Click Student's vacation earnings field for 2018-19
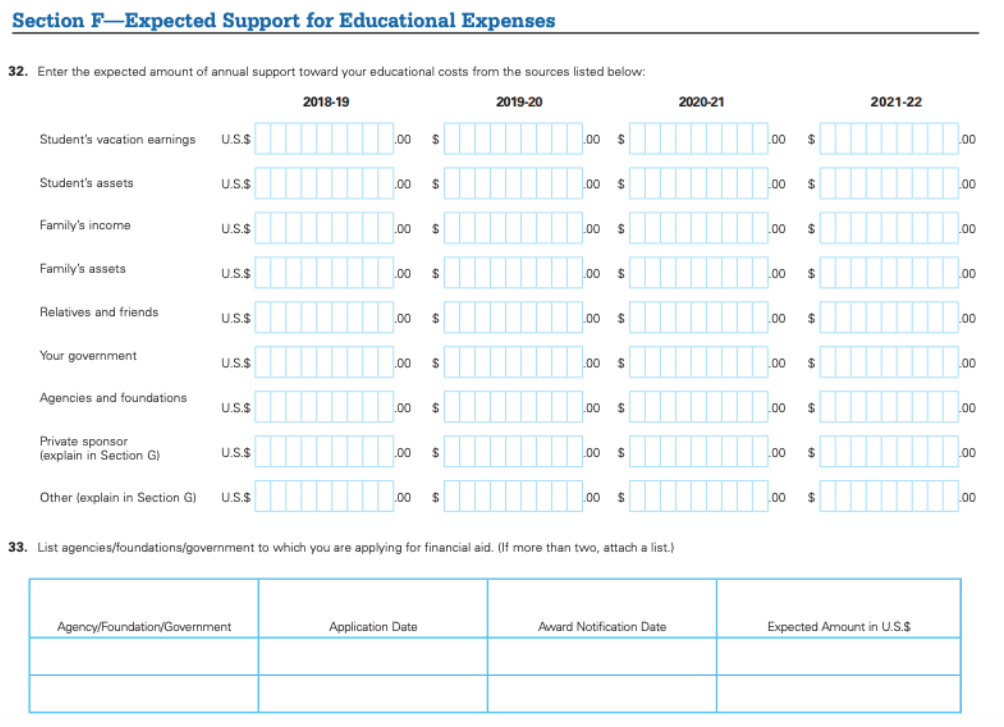The height and width of the screenshot is (727, 1004). [324, 140]
